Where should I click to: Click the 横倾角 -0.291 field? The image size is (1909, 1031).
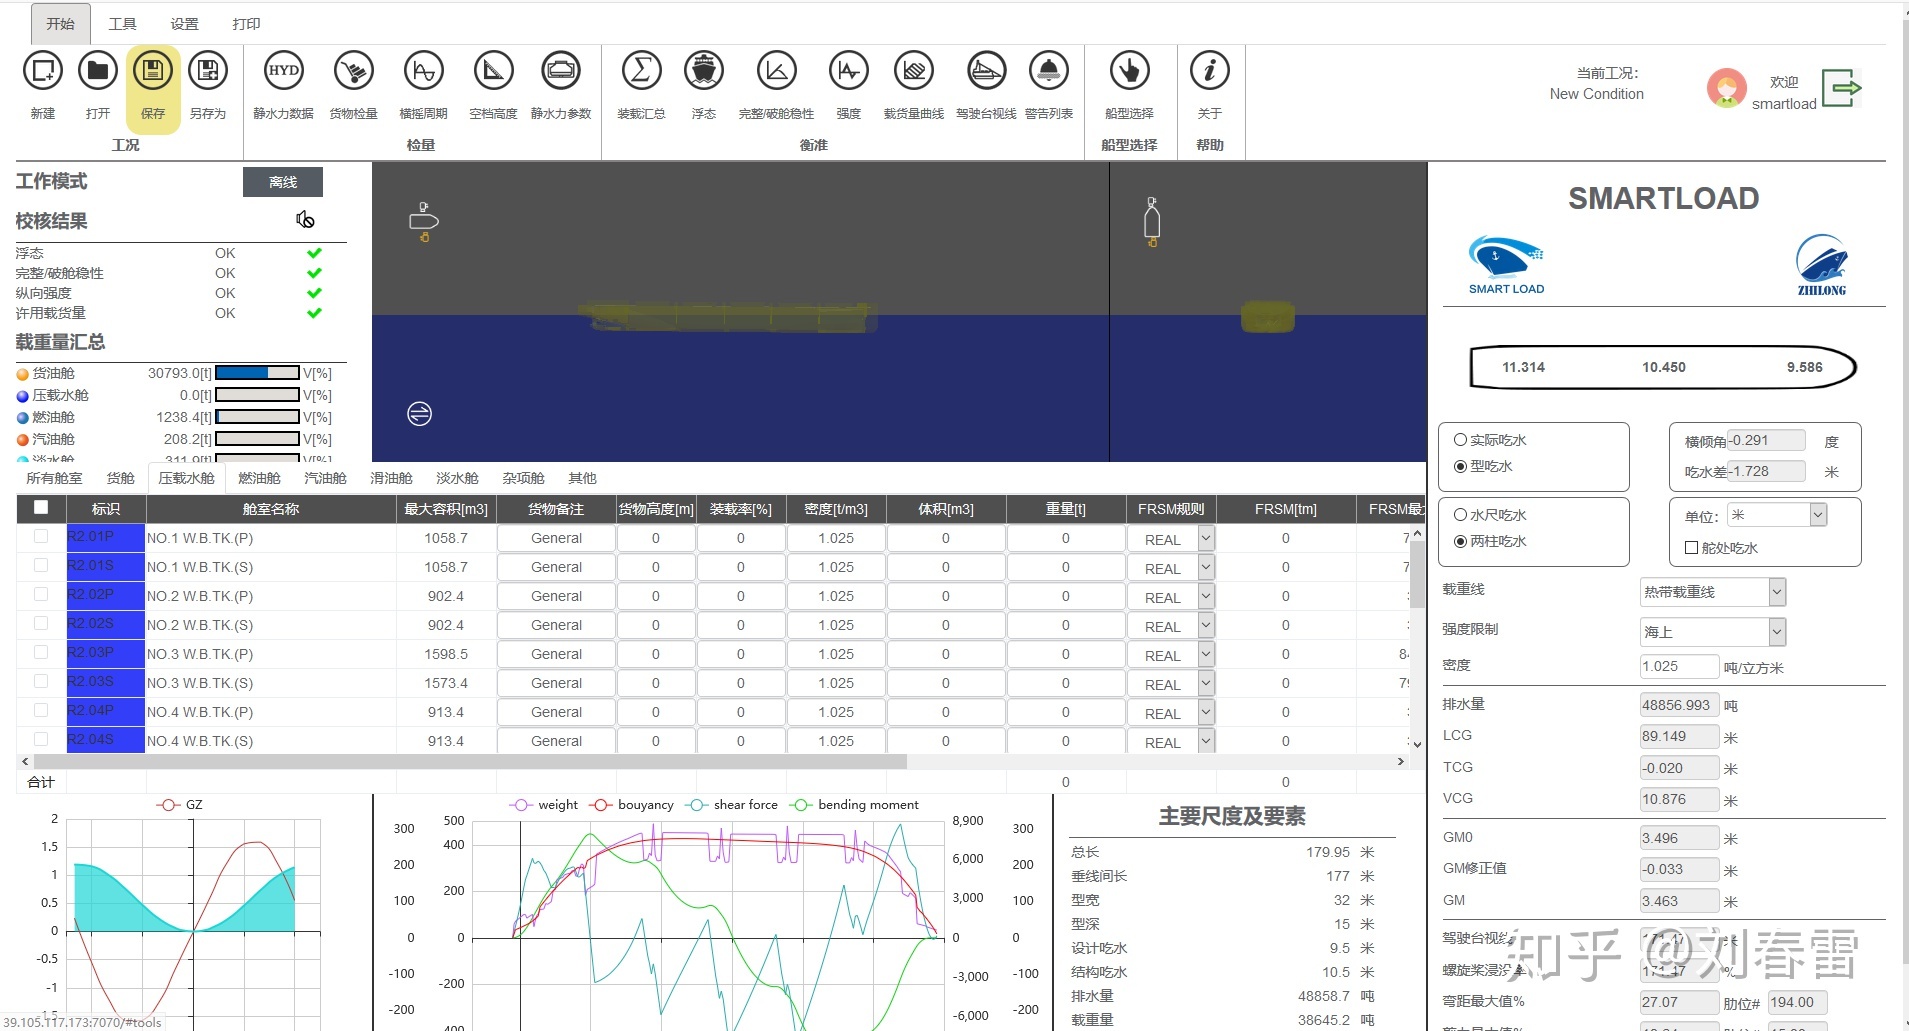pyautogui.click(x=1766, y=440)
